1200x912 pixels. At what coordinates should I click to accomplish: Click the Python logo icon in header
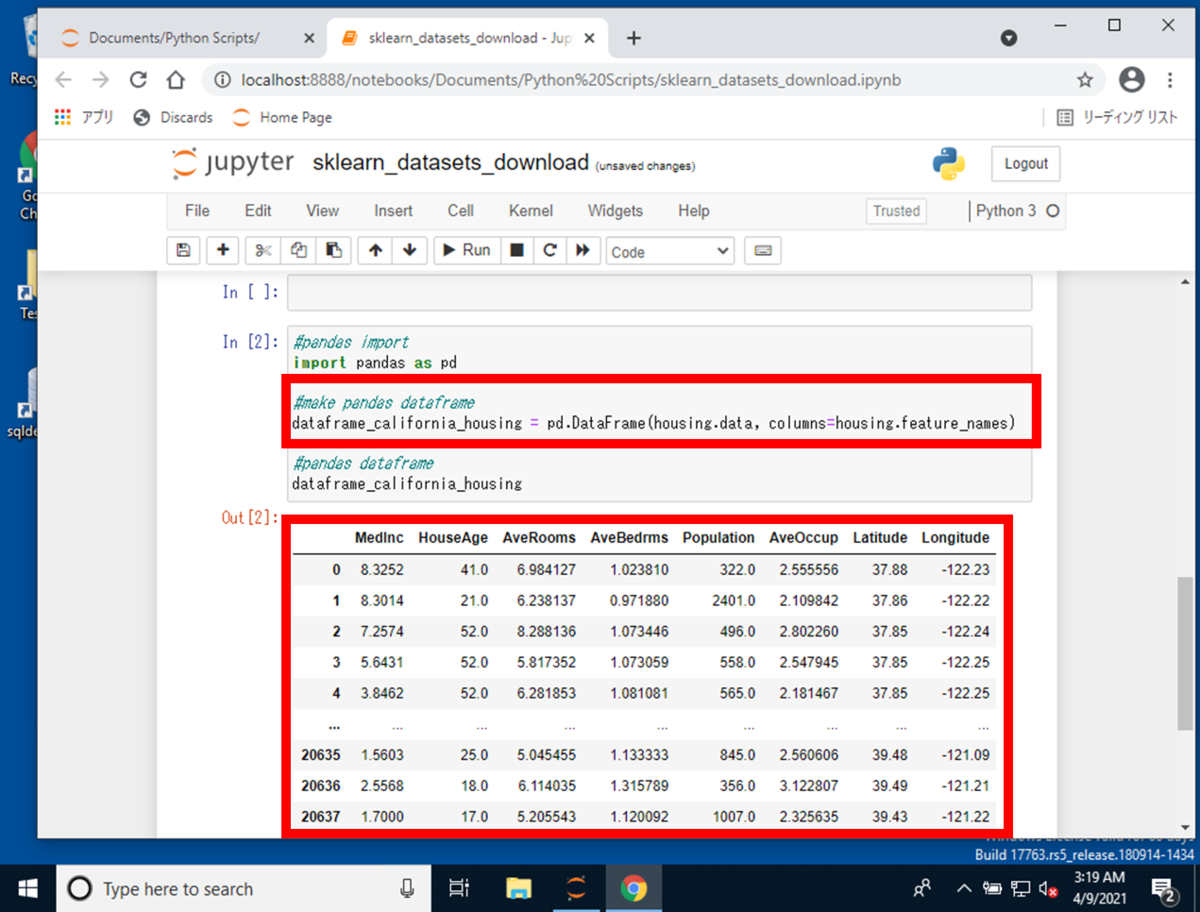[949, 164]
